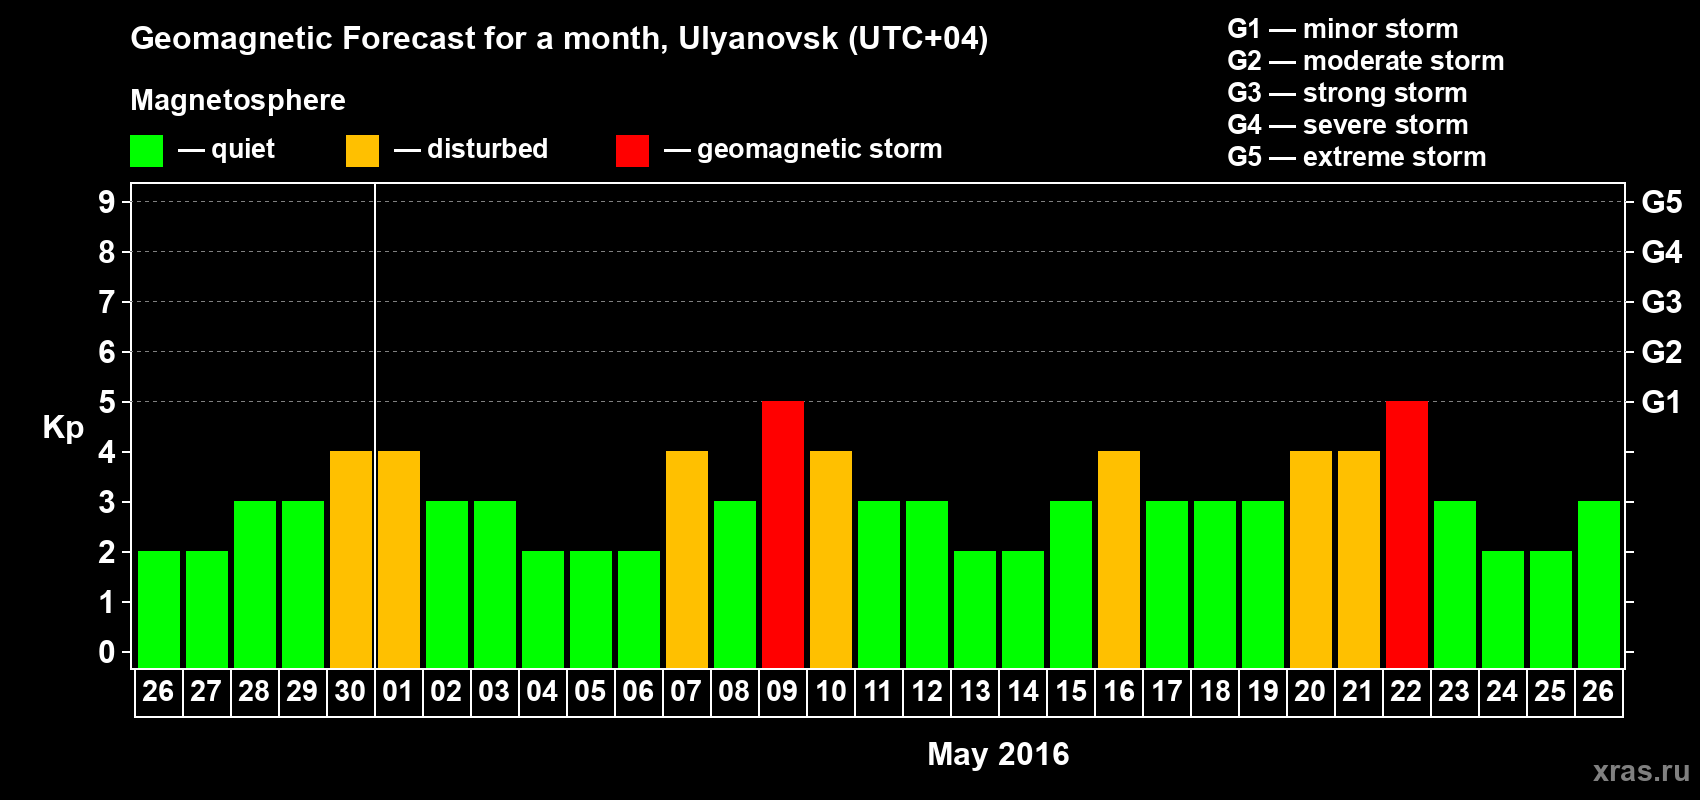Click date label 15 on the axis

1070,691
